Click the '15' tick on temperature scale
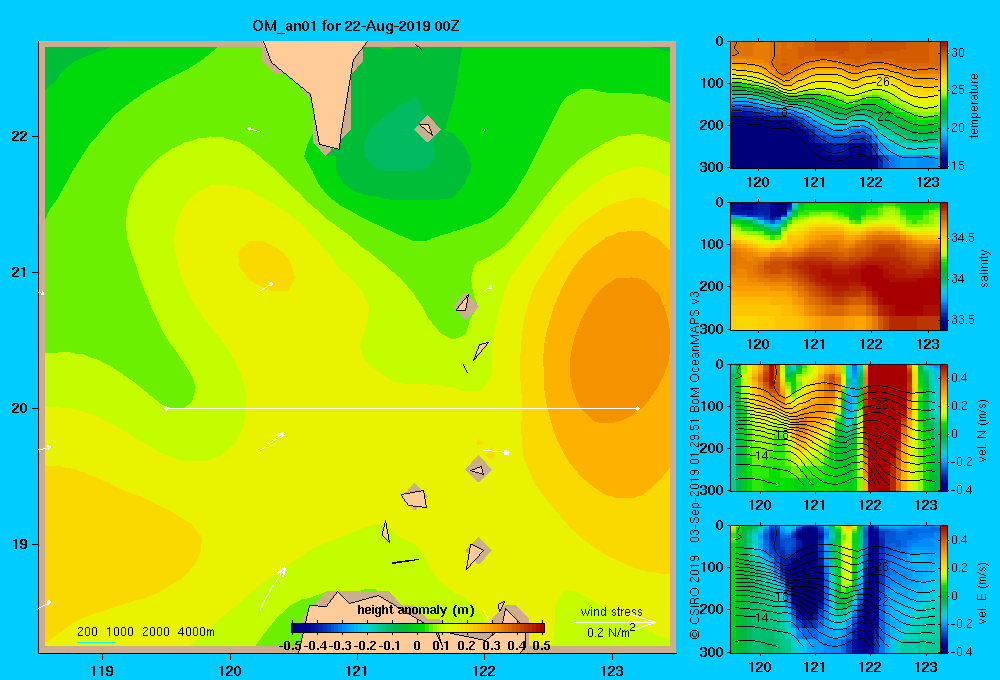 pos(958,165)
